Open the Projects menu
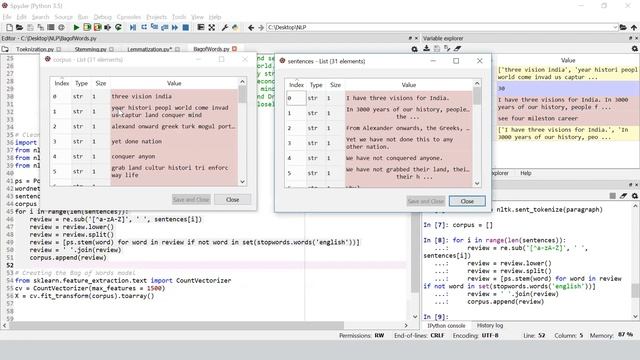This screenshot has width=640, height=360. (156, 17)
